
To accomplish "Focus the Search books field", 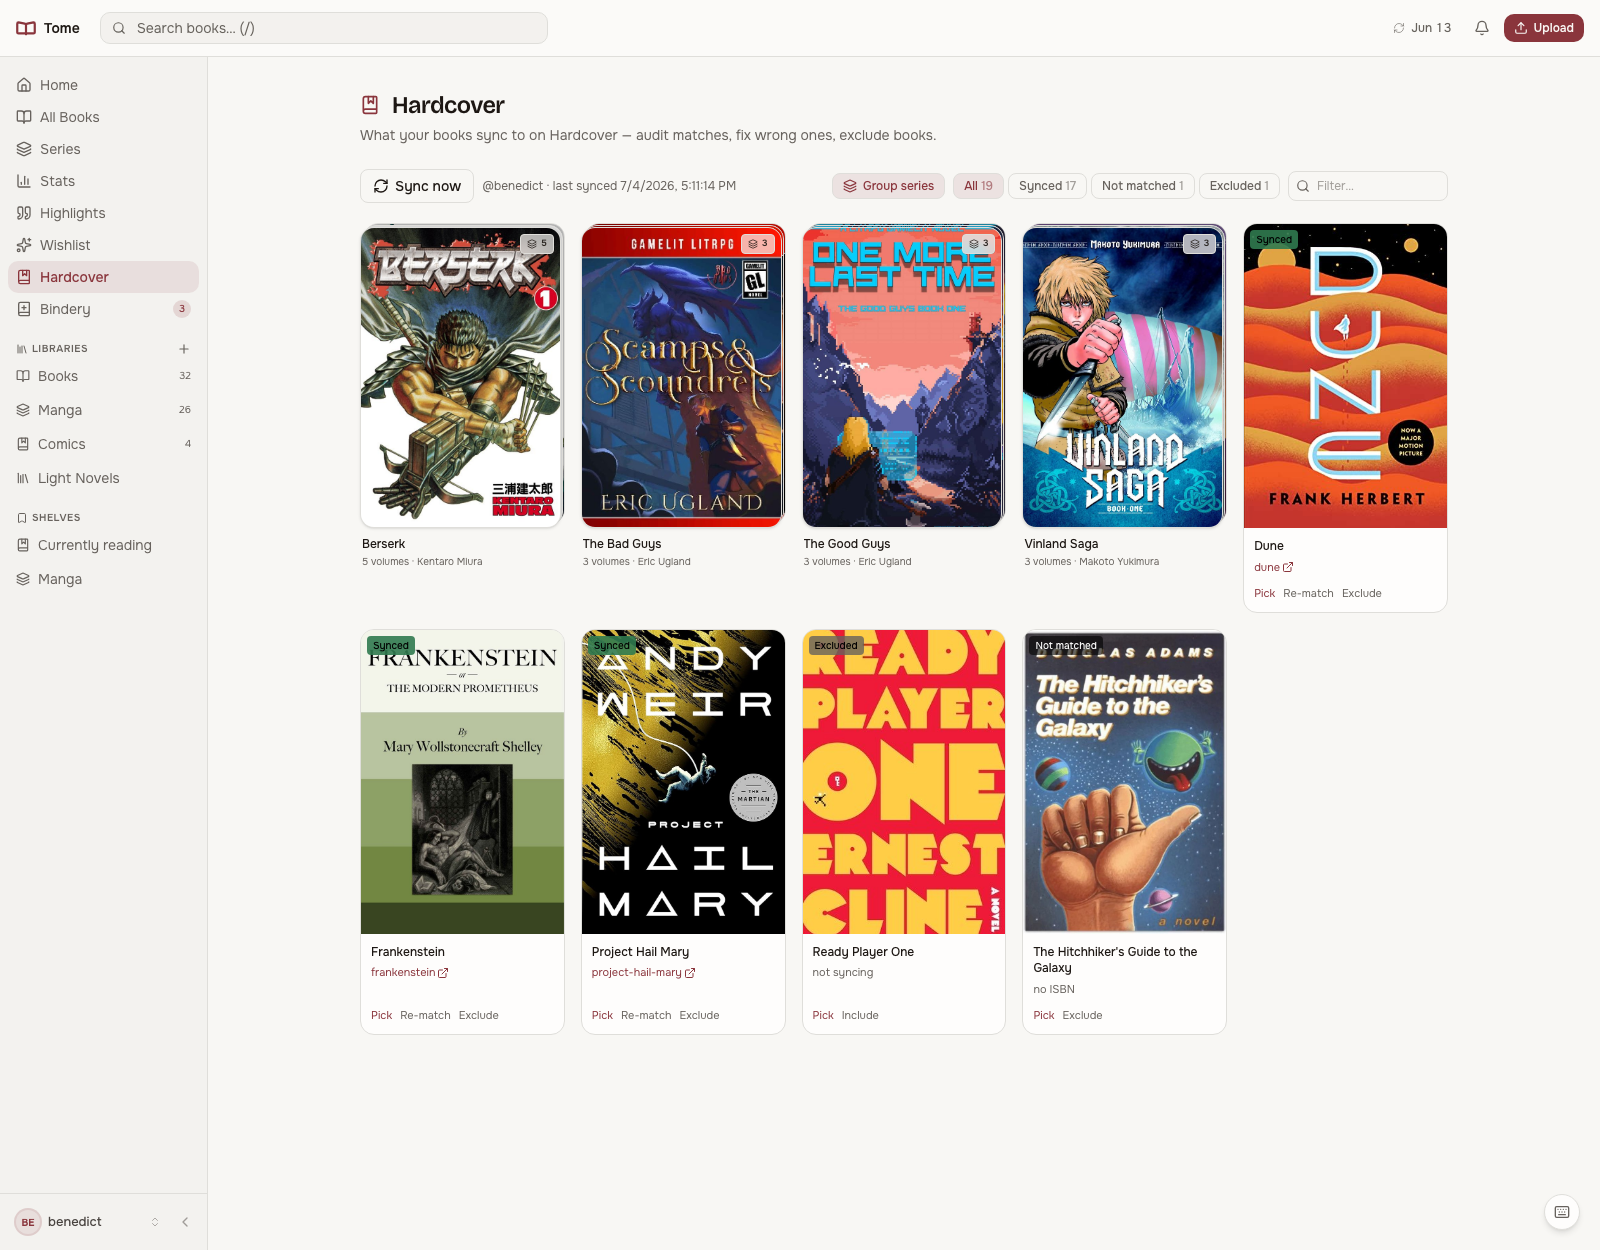I will click(324, 28).
